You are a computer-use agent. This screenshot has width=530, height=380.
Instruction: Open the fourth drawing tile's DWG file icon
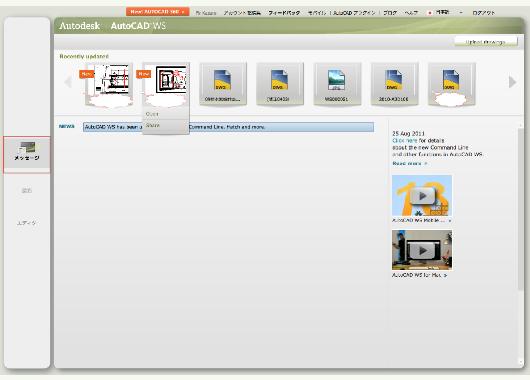point(280,80)
